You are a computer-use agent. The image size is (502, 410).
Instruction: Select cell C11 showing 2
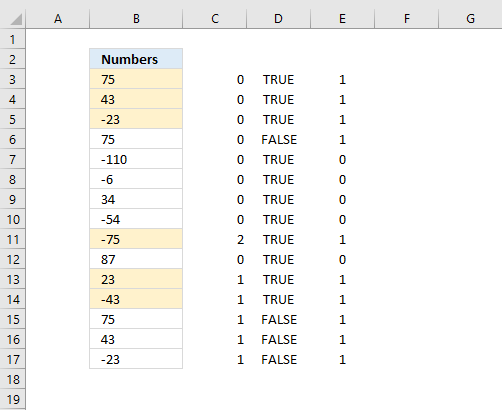(215, 239)
